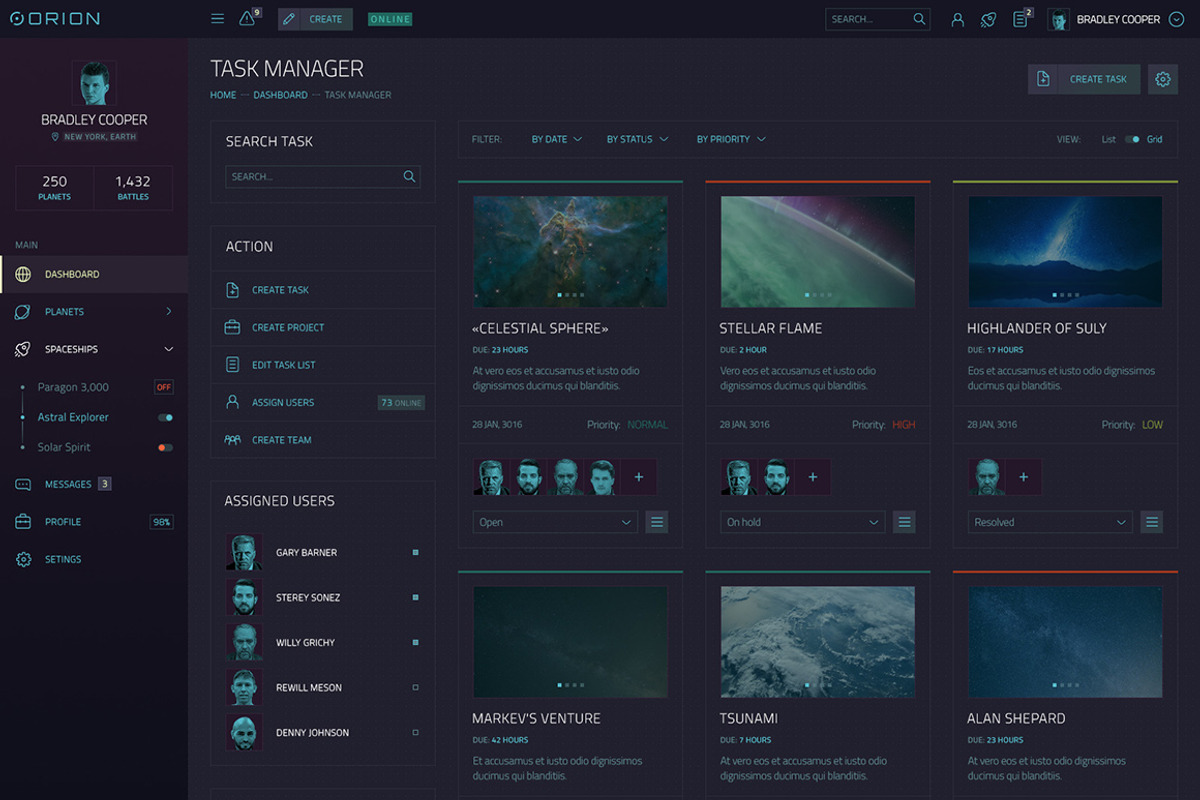Viewport: 1200px width, 800px height.
Task: Click the pencil icon on the Create button
Action: click(x=289, y=19)
